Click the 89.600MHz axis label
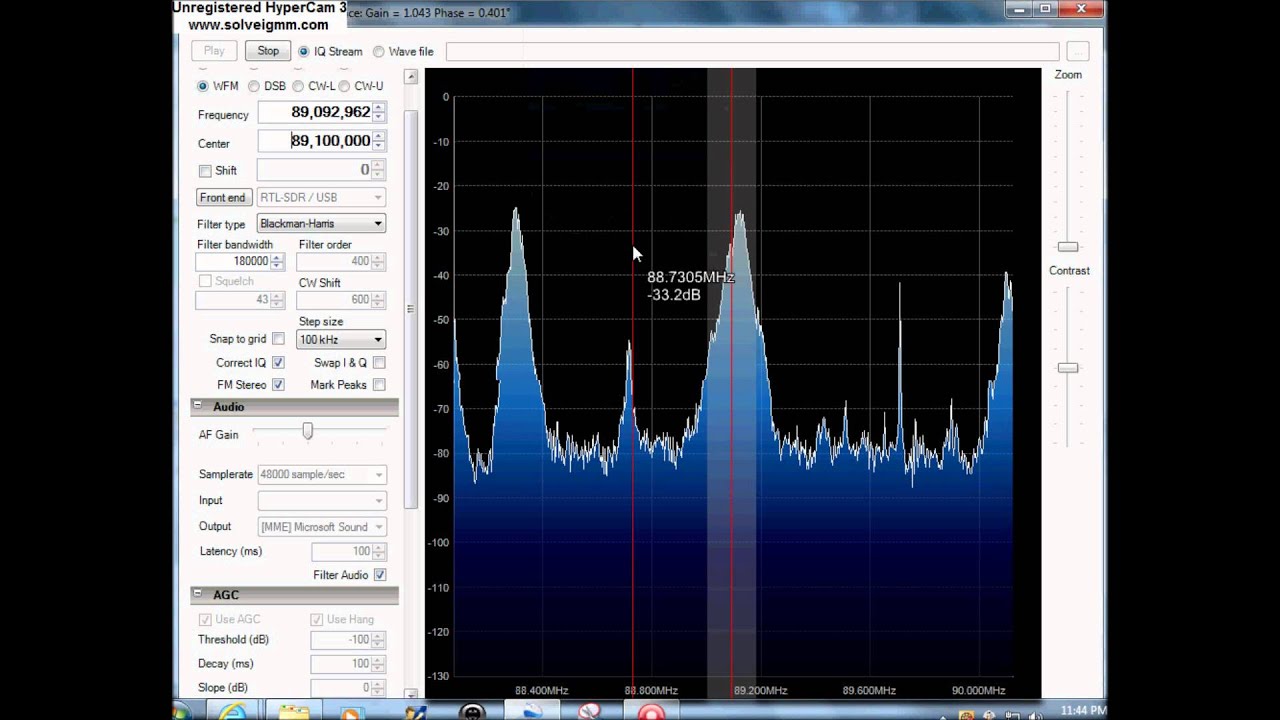Screen dimensions: 1280x720 coord(869,690)
